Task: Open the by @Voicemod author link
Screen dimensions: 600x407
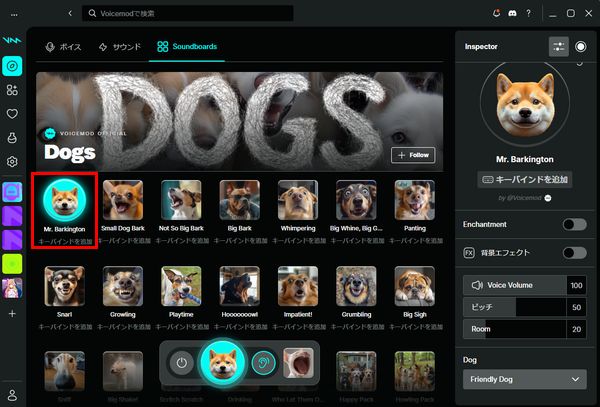Action: [525, 198]
